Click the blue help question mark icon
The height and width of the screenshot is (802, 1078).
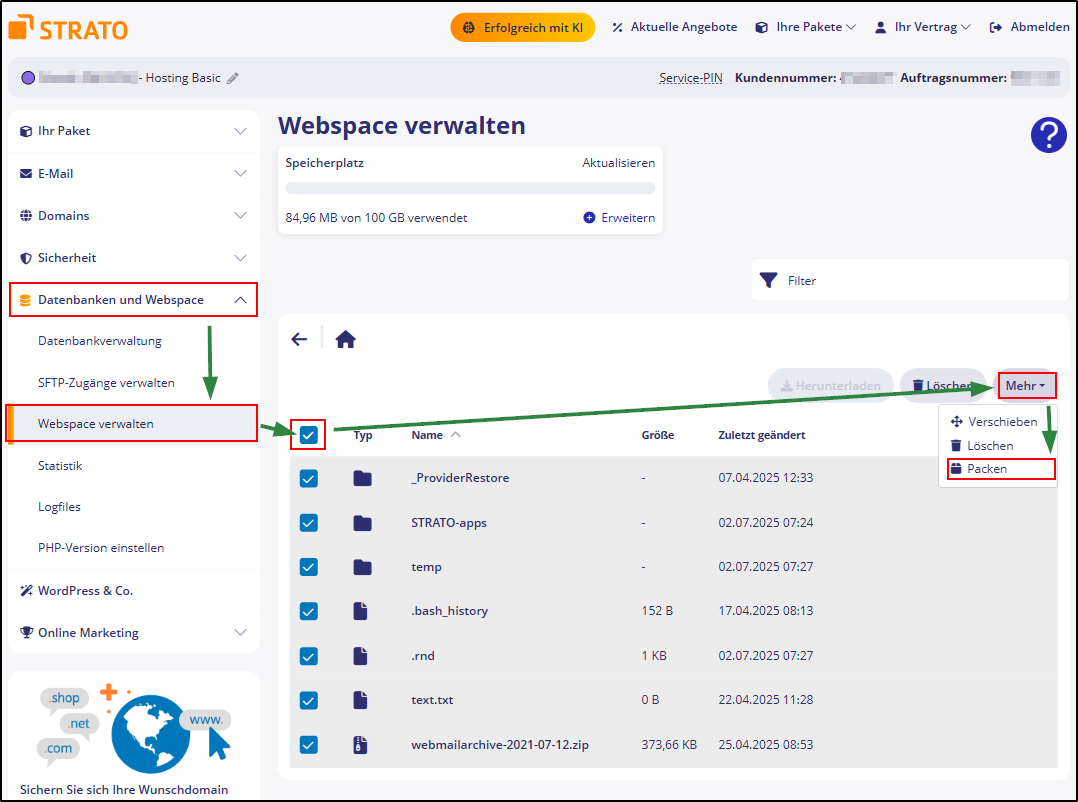[1048, 135]
